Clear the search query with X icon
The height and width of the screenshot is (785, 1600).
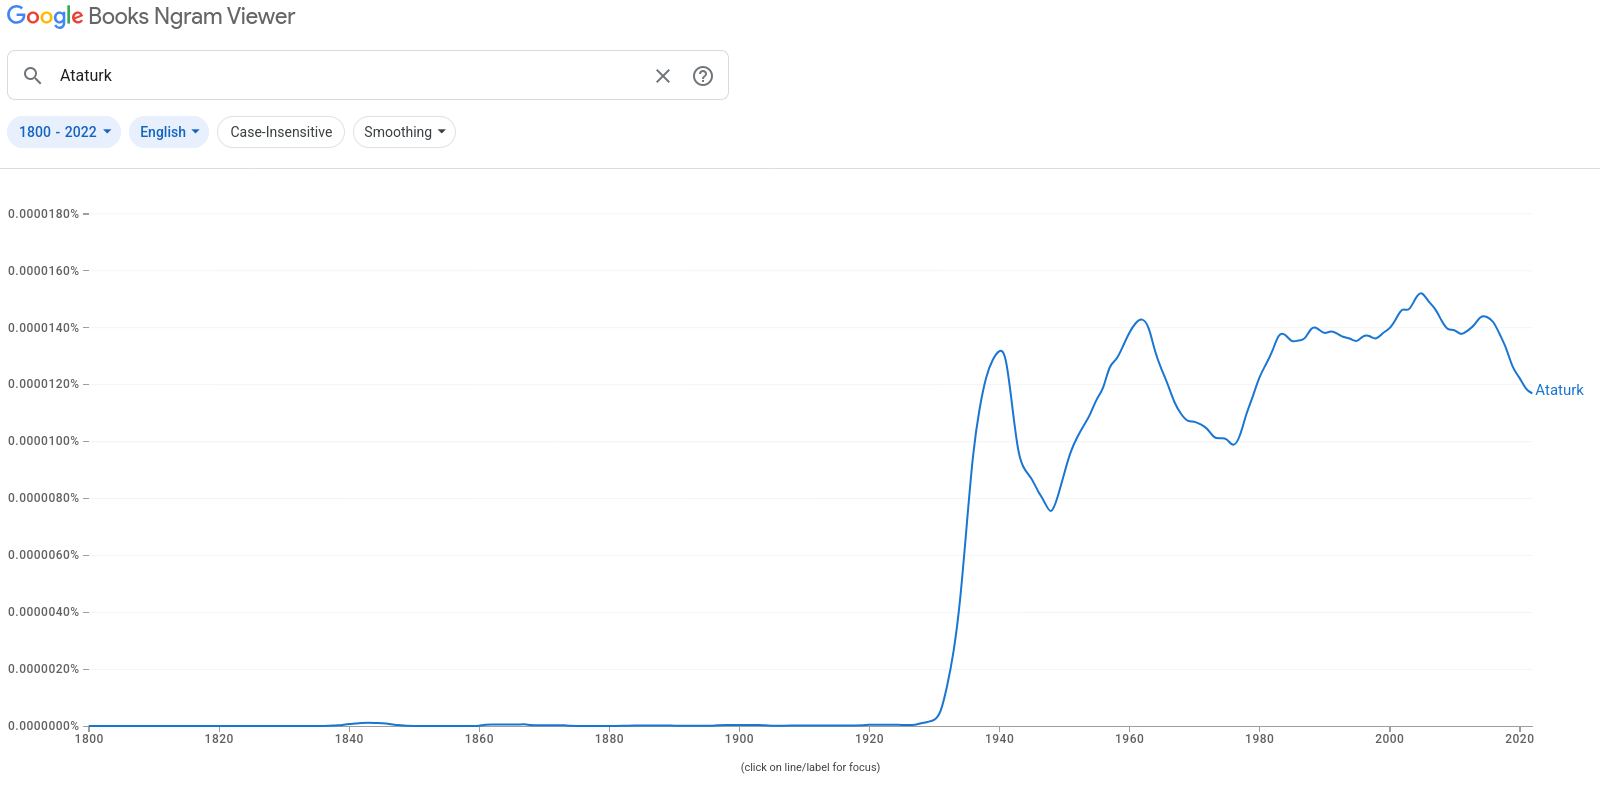coord(663,76)
